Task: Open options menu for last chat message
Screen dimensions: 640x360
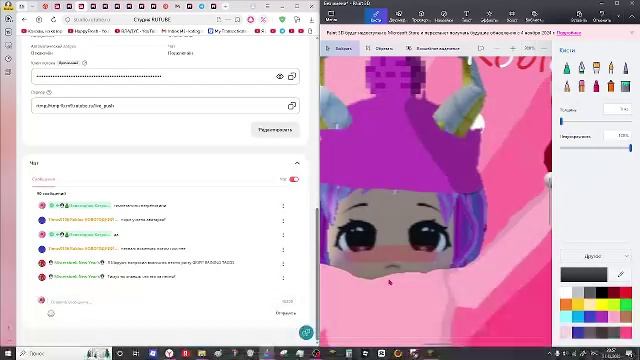Action: tap(283, 278)
